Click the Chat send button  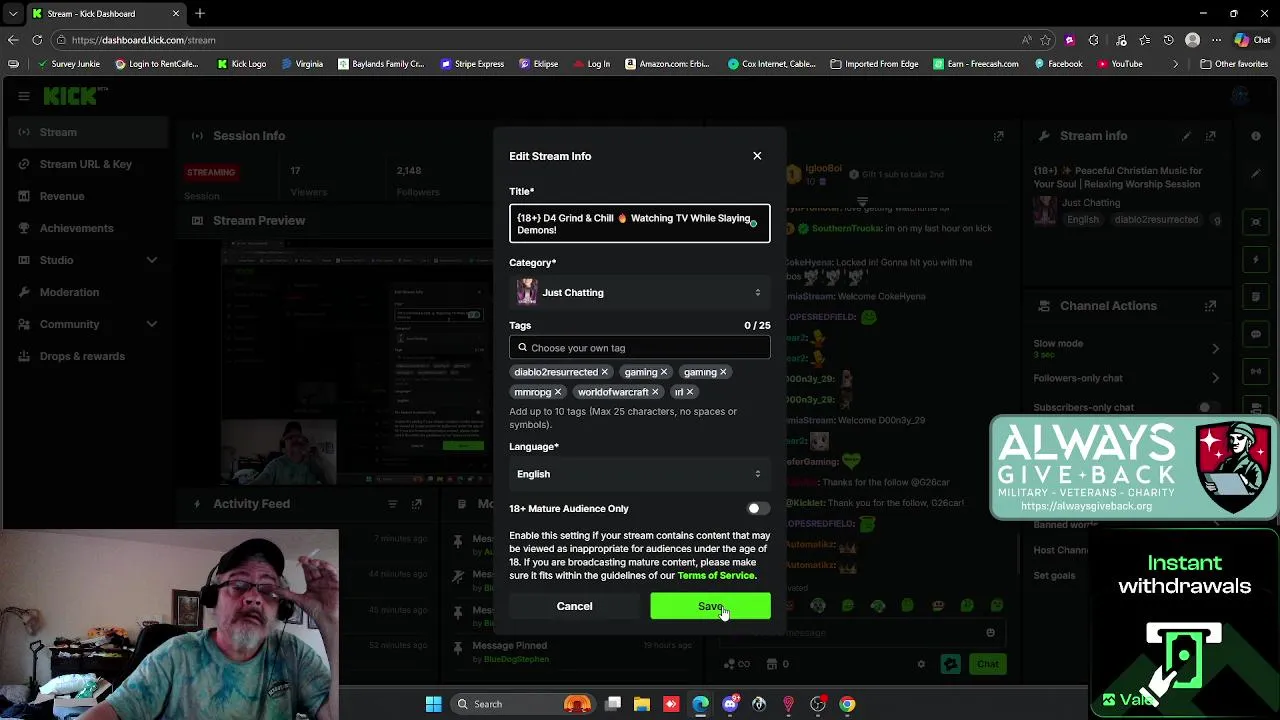coord(987,664)
